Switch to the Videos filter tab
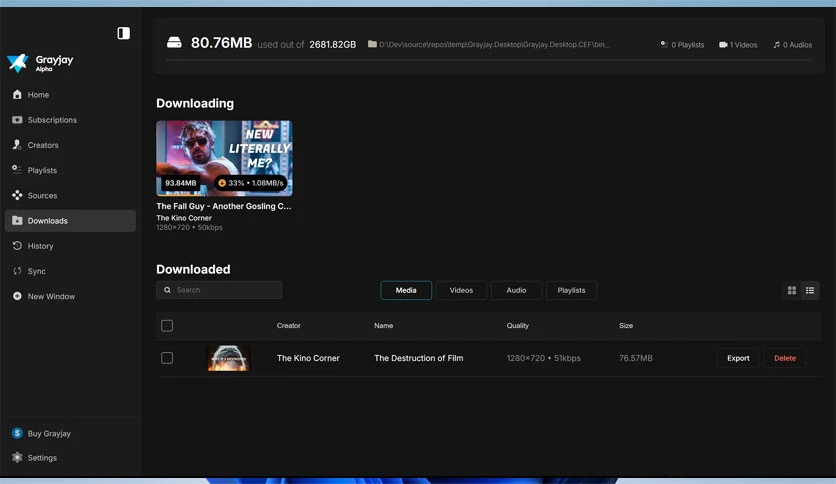The width and height of the screenshot is (836, 484). point(461,291)
